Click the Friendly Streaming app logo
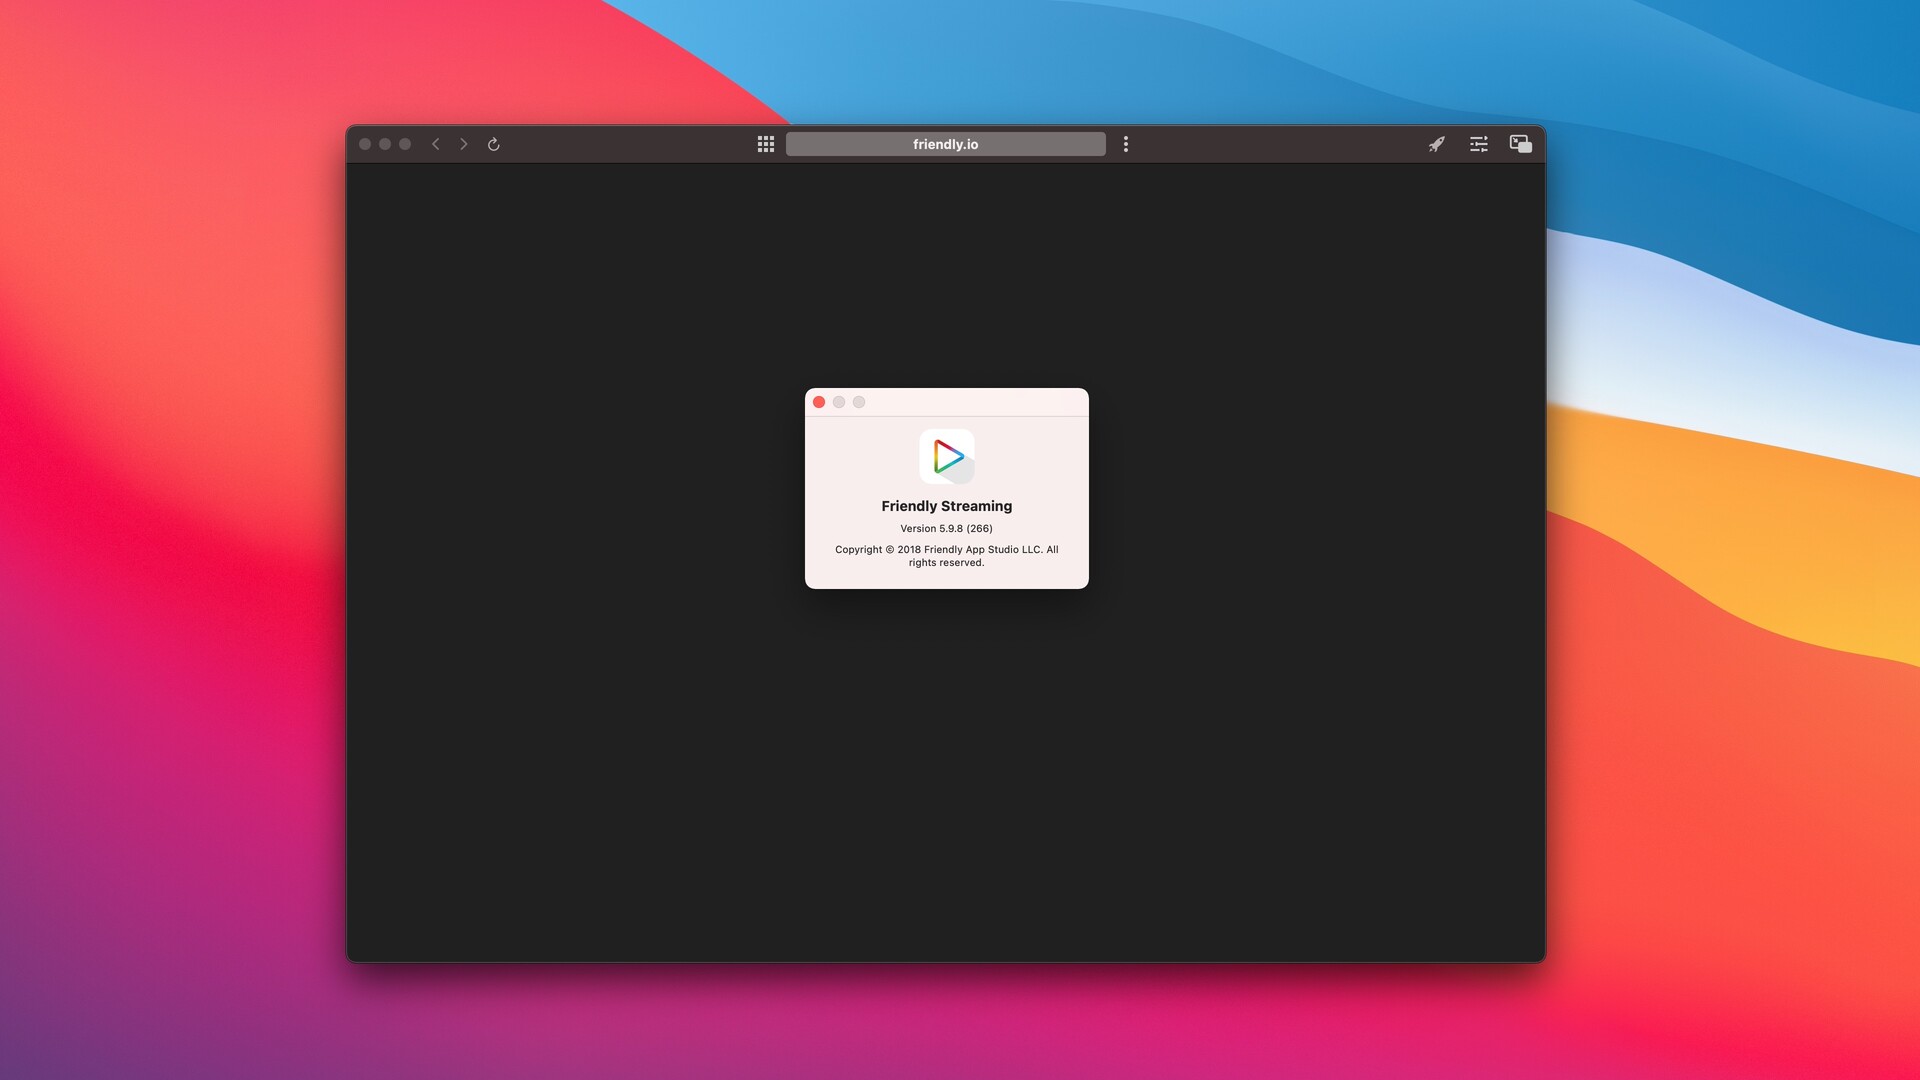The image size is (1920, 1080). pyautogui.click(x=947, y=457)
